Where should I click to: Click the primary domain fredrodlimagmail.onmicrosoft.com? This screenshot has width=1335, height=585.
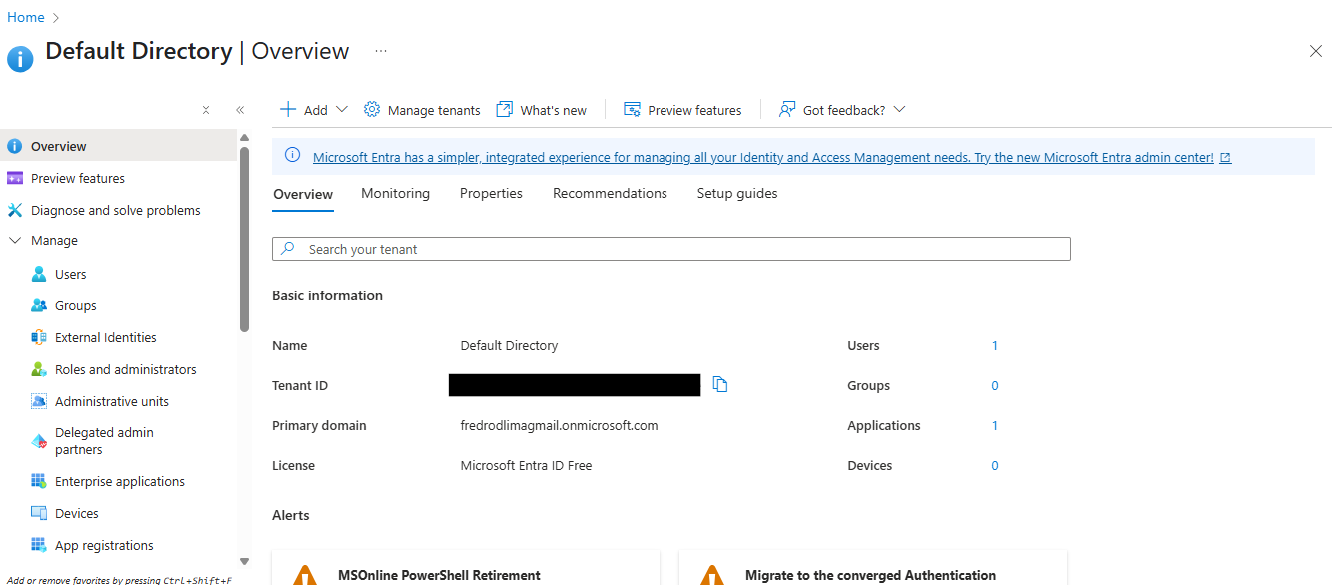[559, 425]
